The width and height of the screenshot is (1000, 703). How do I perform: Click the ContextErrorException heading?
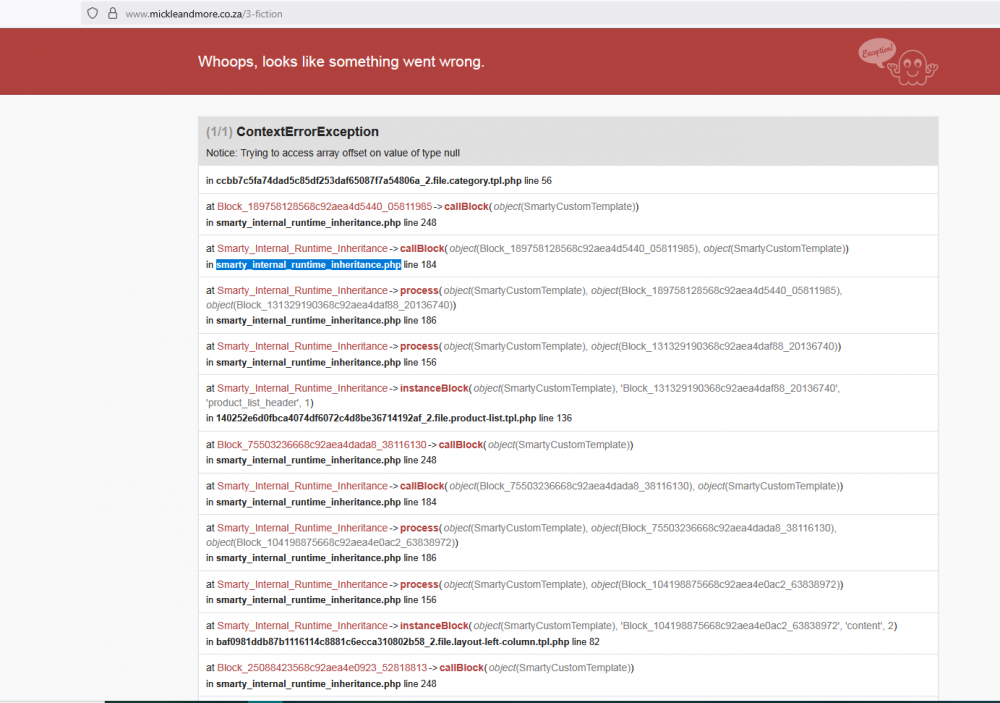pos(307,132)
